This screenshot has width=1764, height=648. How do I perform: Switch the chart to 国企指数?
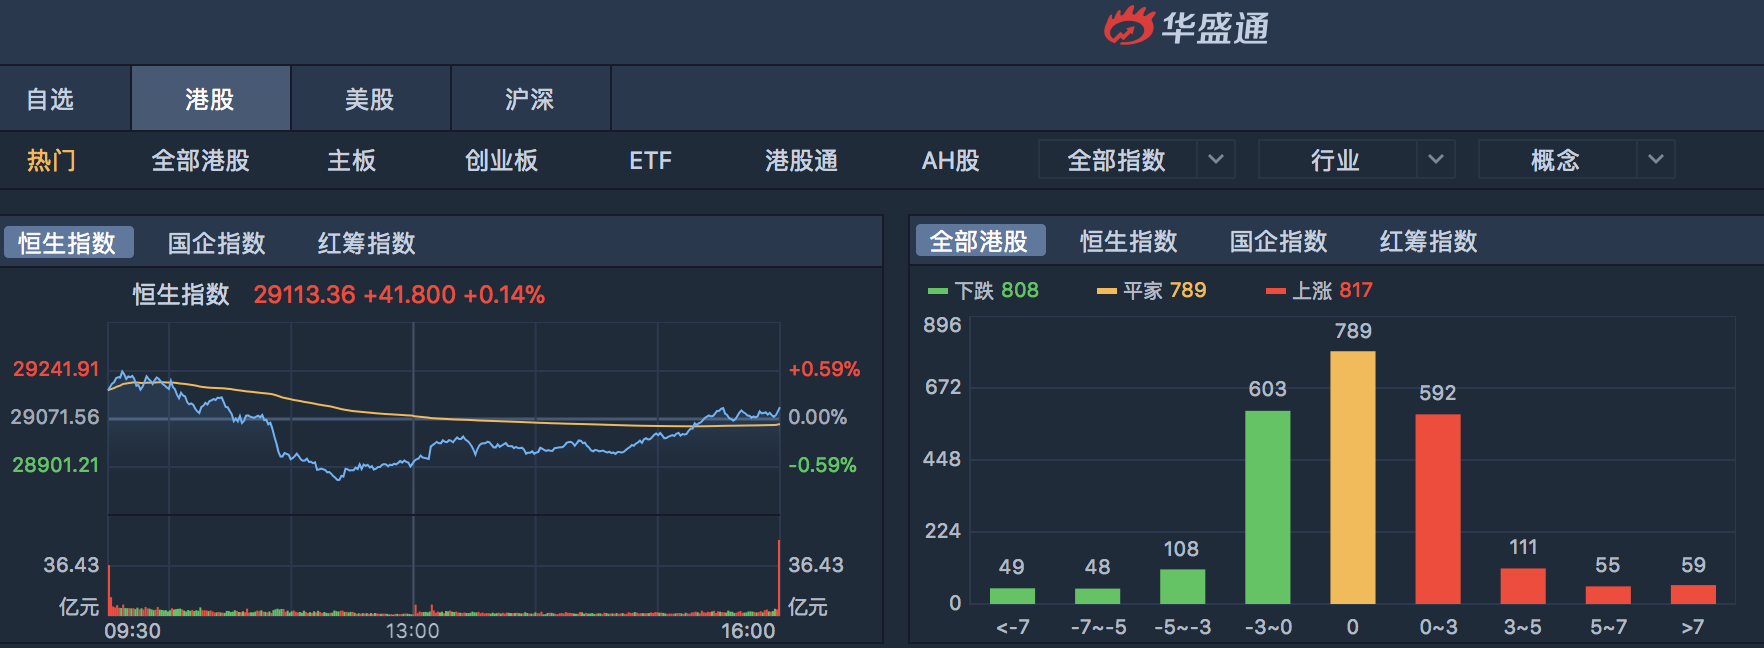pos(216,243)
